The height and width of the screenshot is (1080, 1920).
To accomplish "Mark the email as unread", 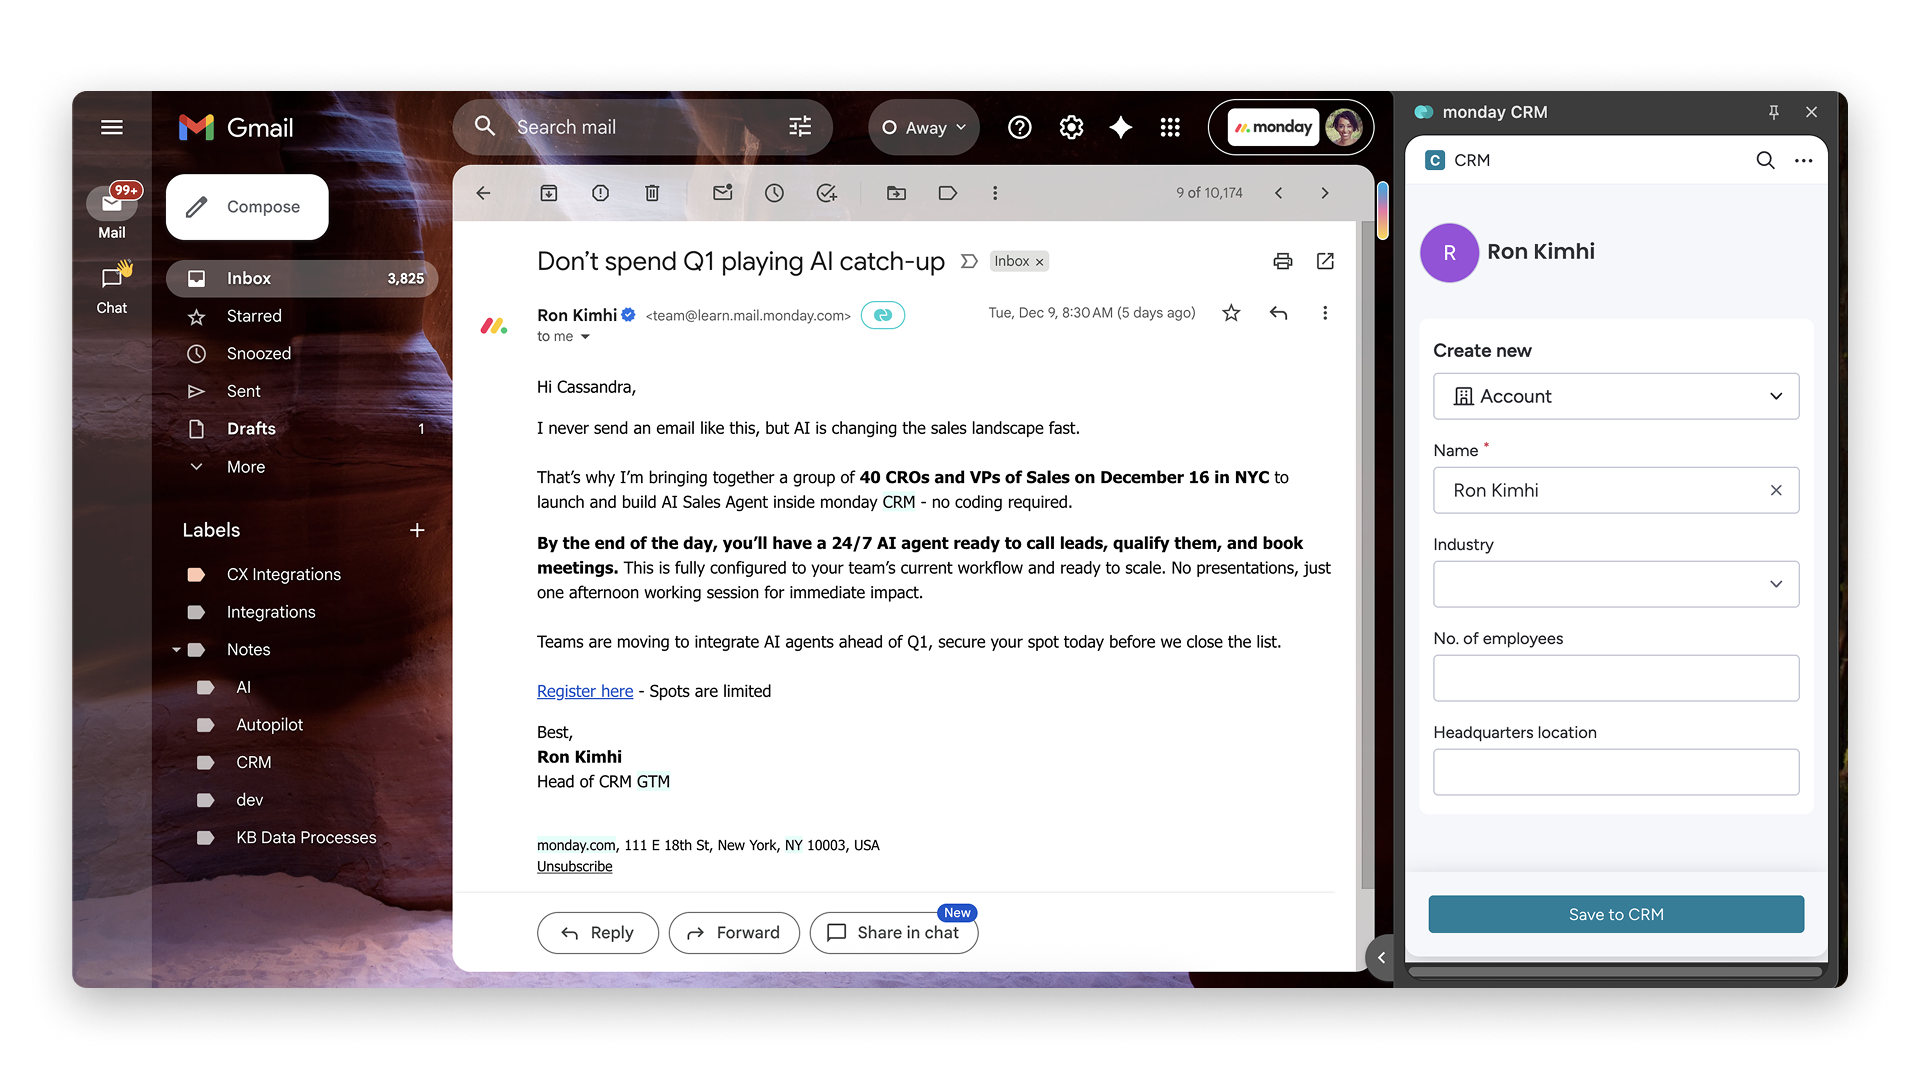I will click(x=722, y=193).
